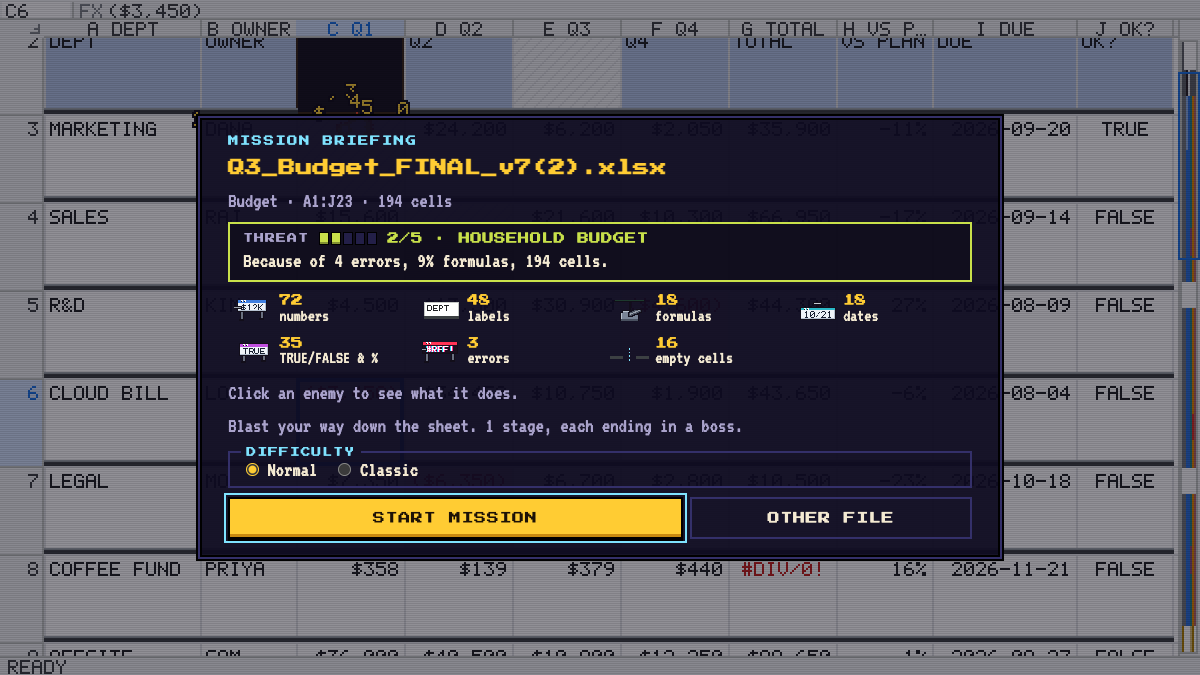This screenshot has width=1200, height=675.
Task: Select Classic difficulty
Action: click(378, 470)
